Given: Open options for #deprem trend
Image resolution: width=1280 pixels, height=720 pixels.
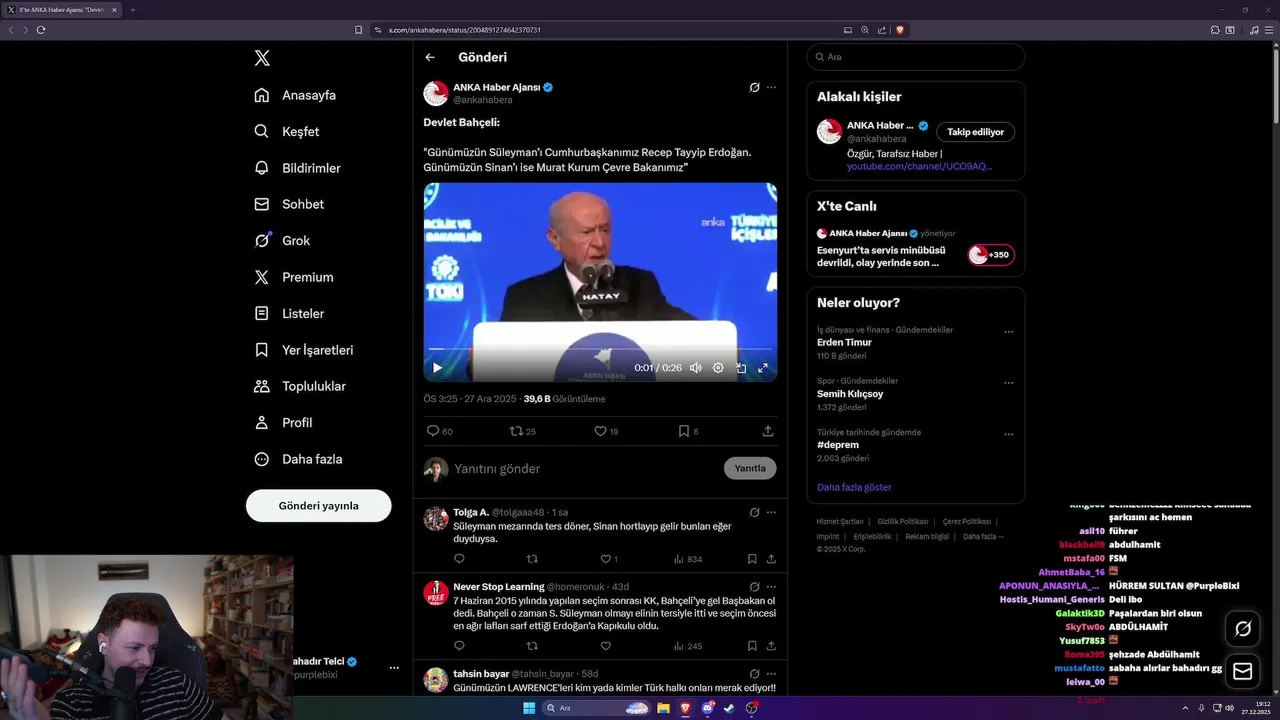Looking at the screenshot, I should [x=1008, y=434].
